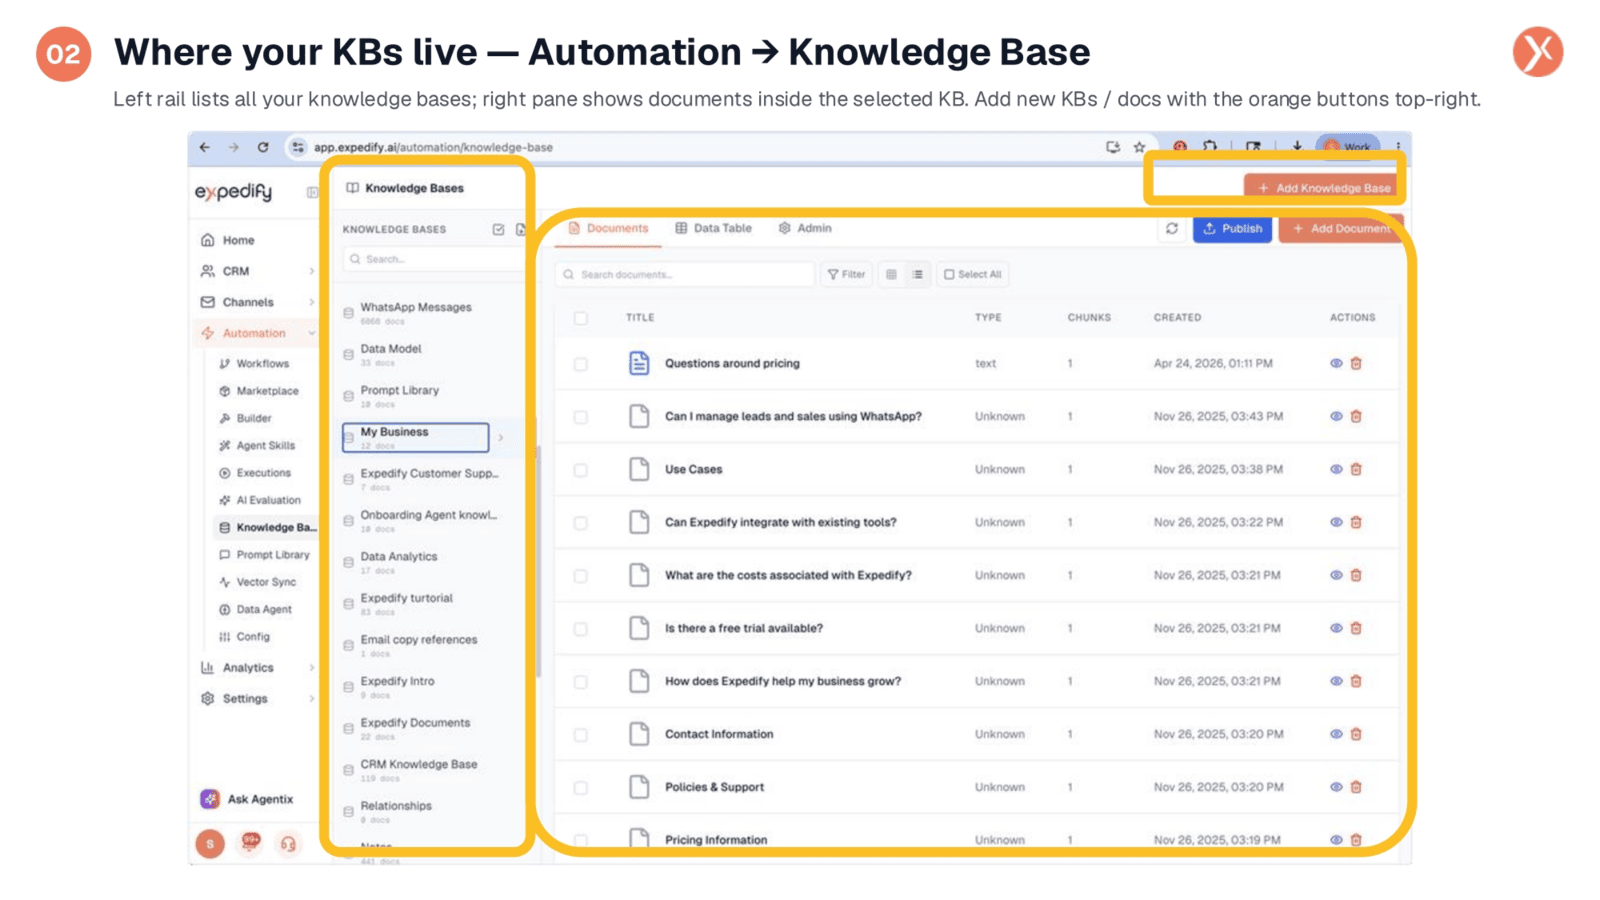Collapse the sidebar with panel icon
Screen dimensions: 1600x900
coord(312,192)
